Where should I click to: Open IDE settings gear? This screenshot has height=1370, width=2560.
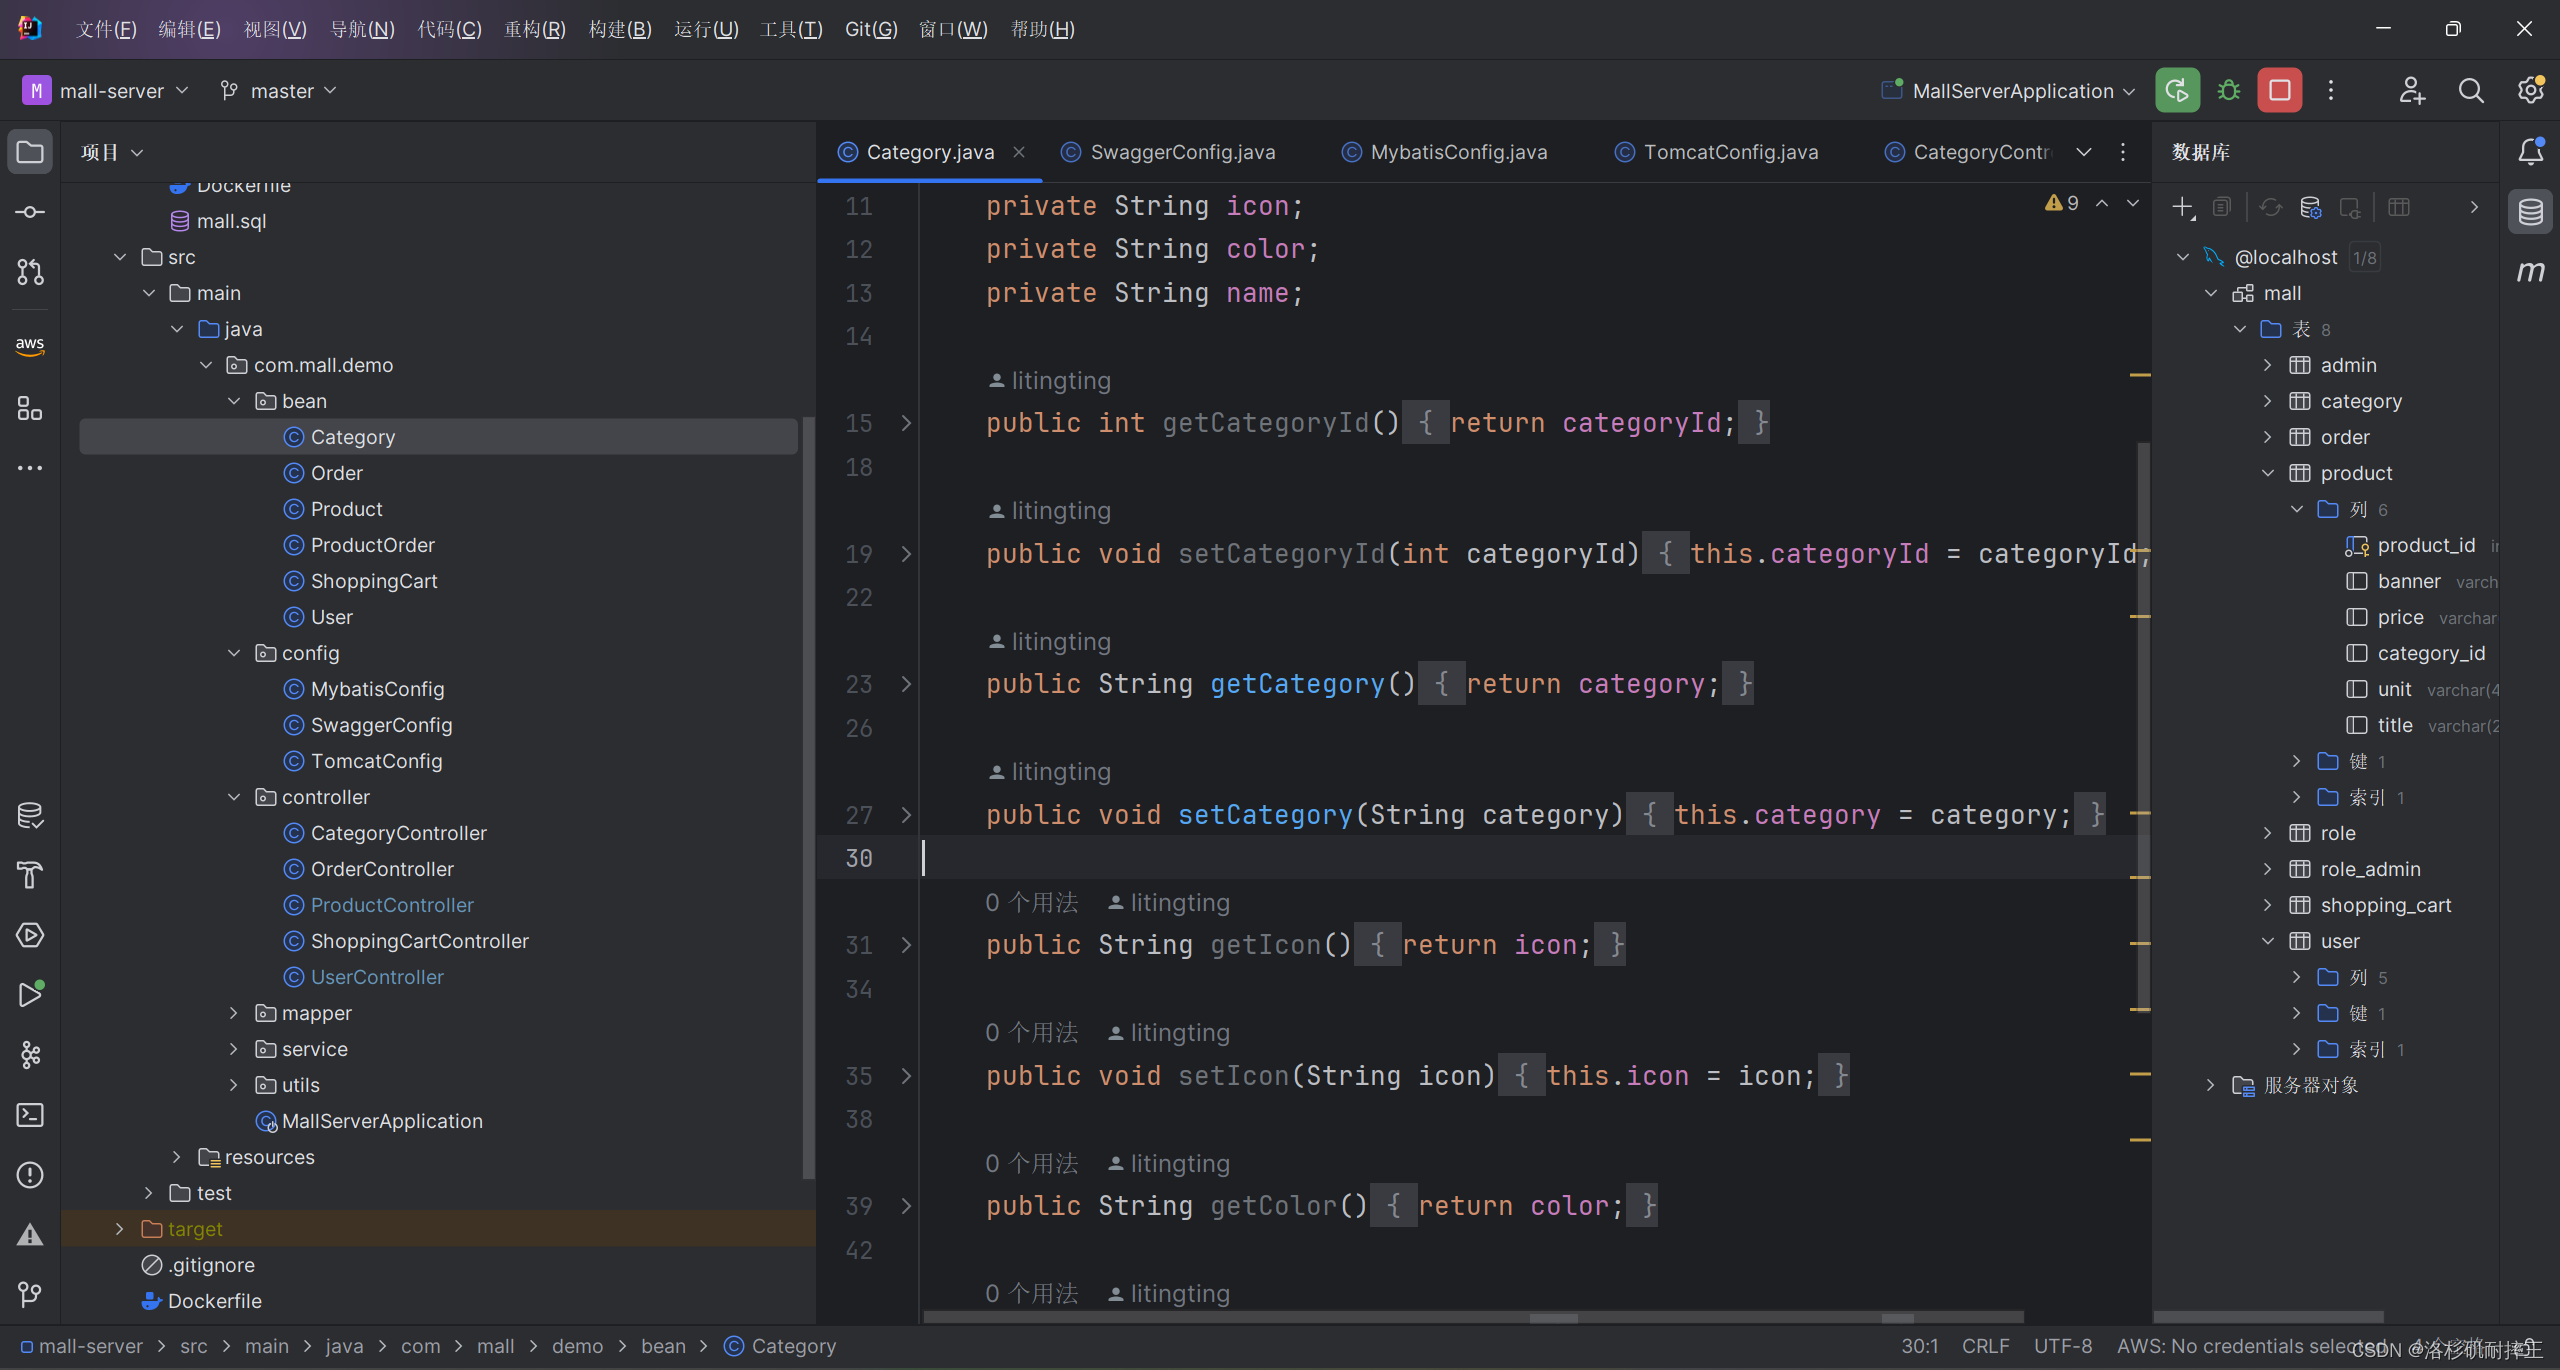point(2531,91)
